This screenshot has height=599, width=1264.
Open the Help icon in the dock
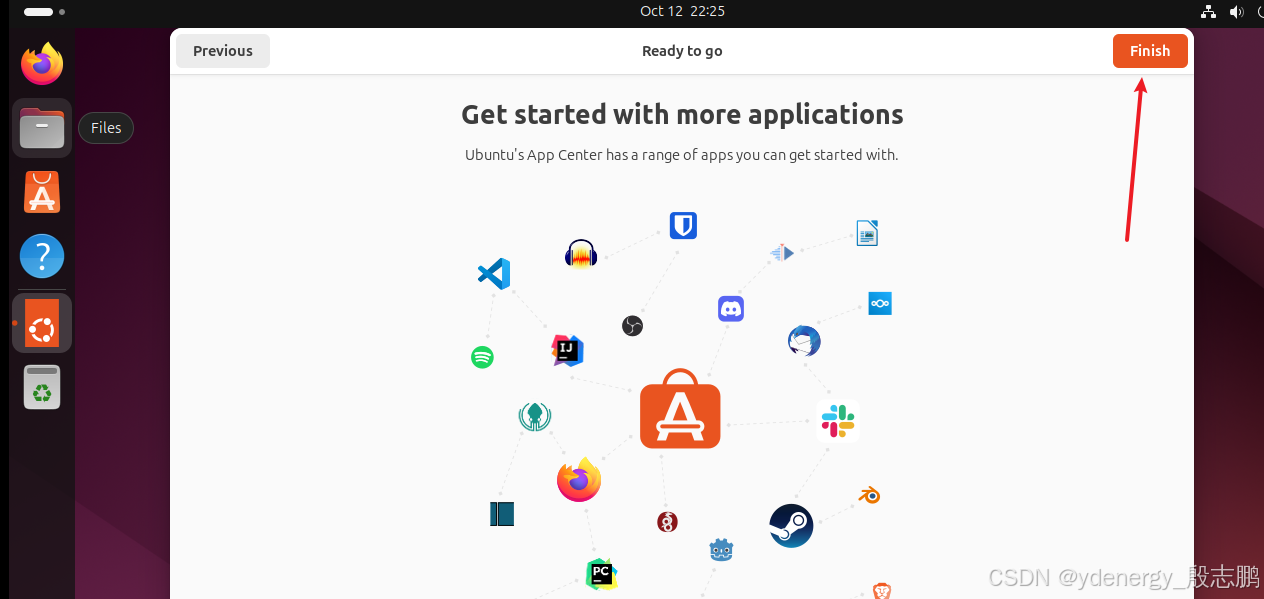click(x=42, y=257)
